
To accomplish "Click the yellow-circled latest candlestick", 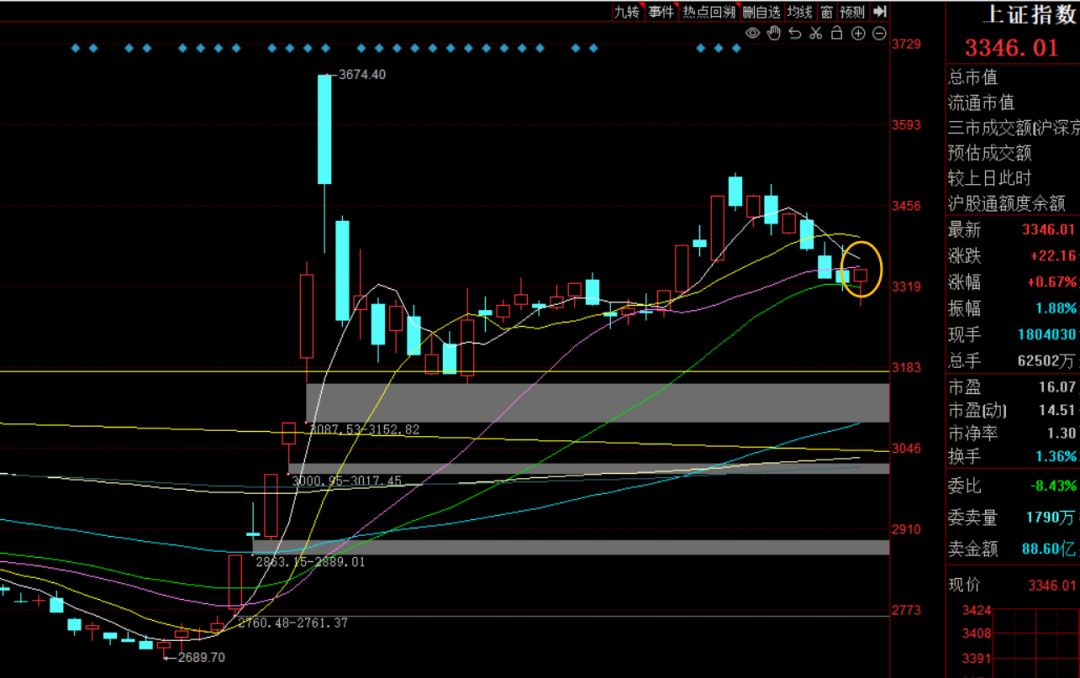I will (x=860, y=274).
